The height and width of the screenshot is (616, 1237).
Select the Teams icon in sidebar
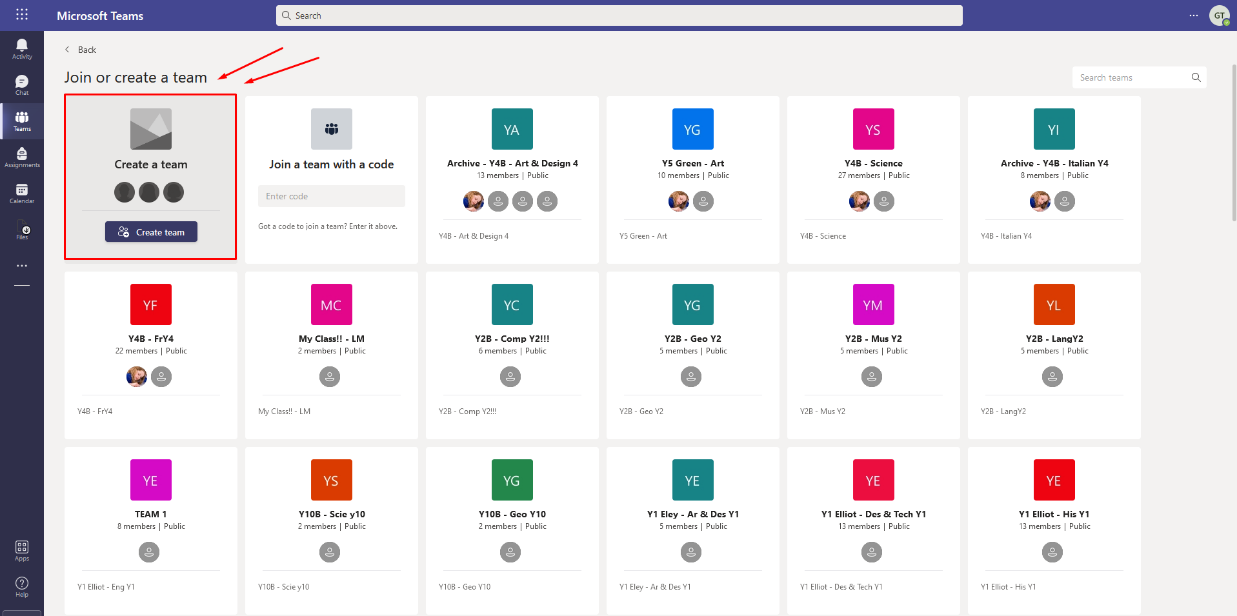(x=22, y=121)
